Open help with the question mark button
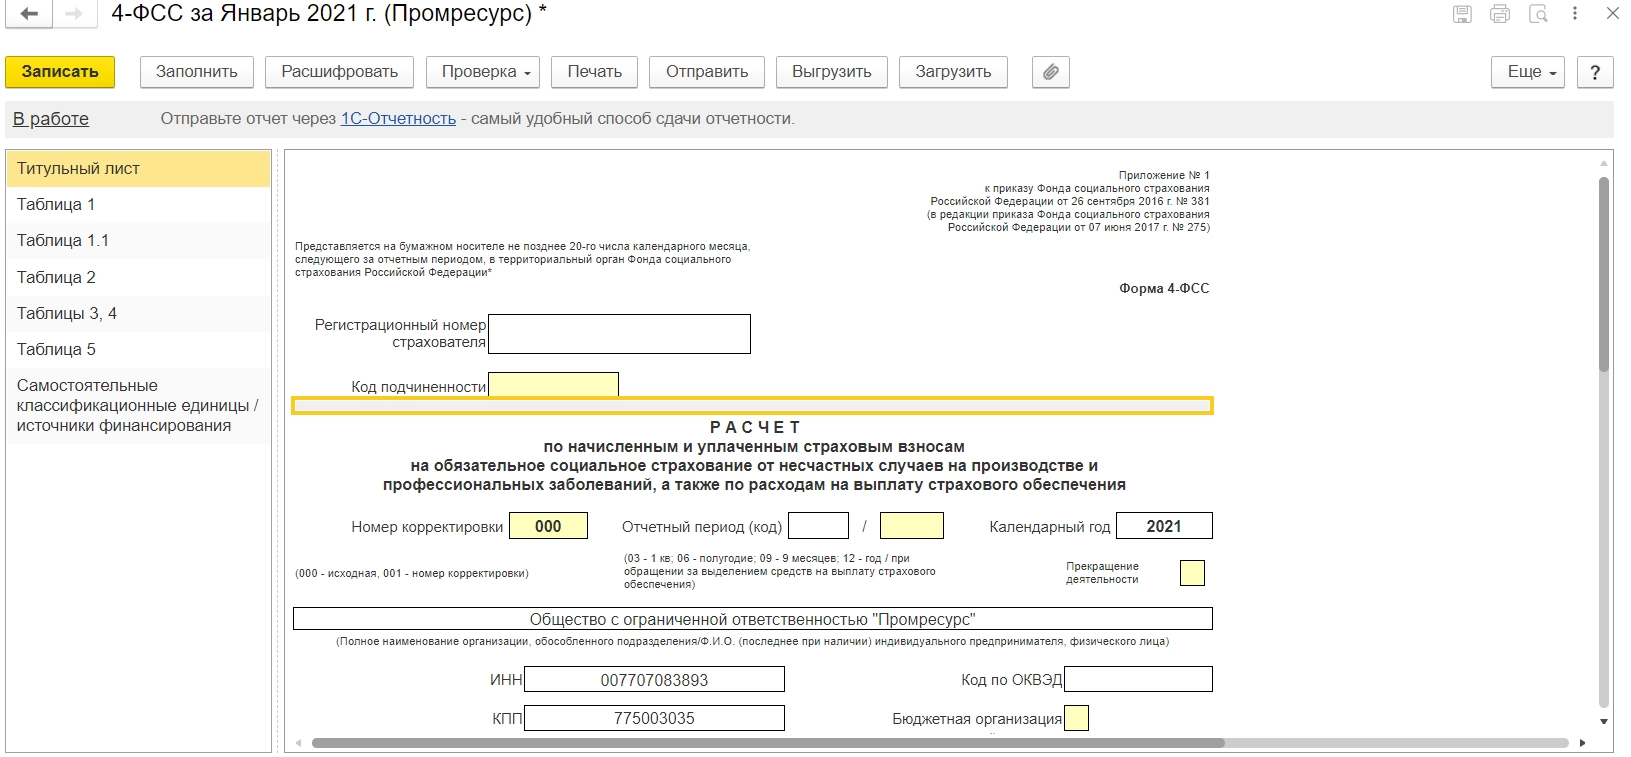The width and height of the screenshot is (1631, 757). pos(1595,72)
